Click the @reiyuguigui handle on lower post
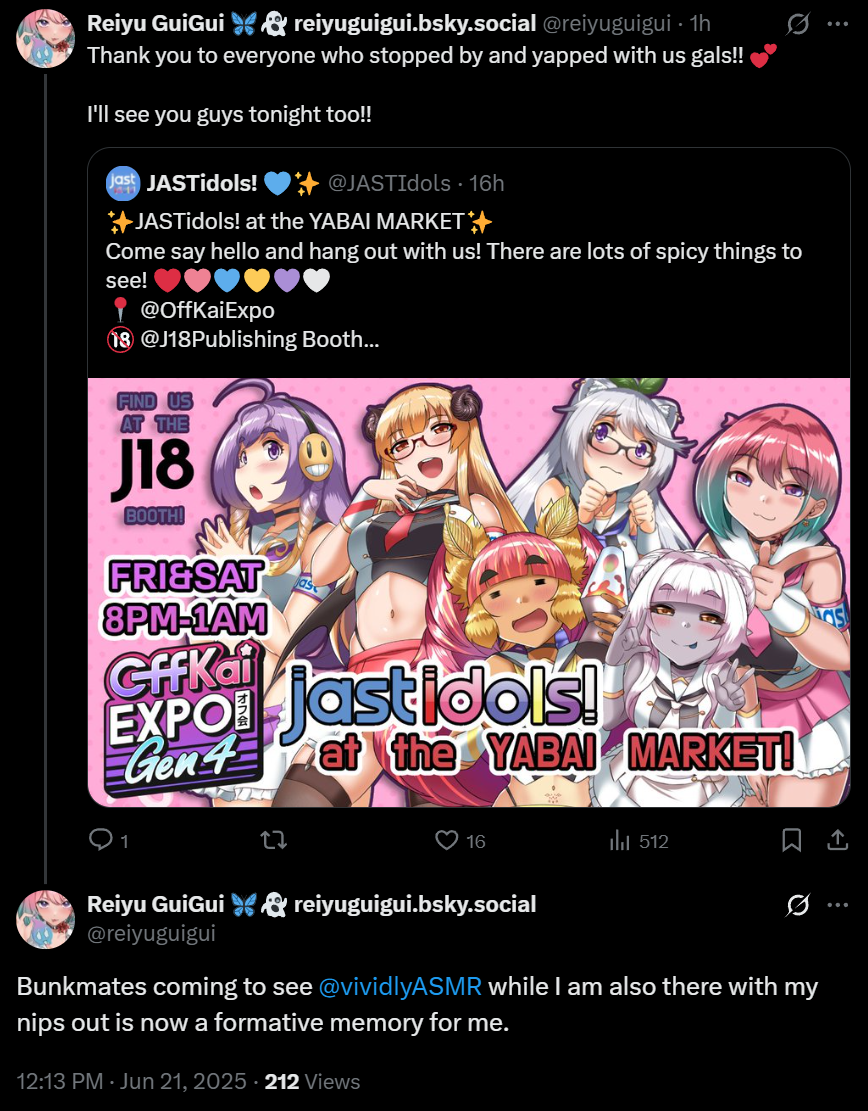Screen dimensions: 868x1111 [150, 933]
